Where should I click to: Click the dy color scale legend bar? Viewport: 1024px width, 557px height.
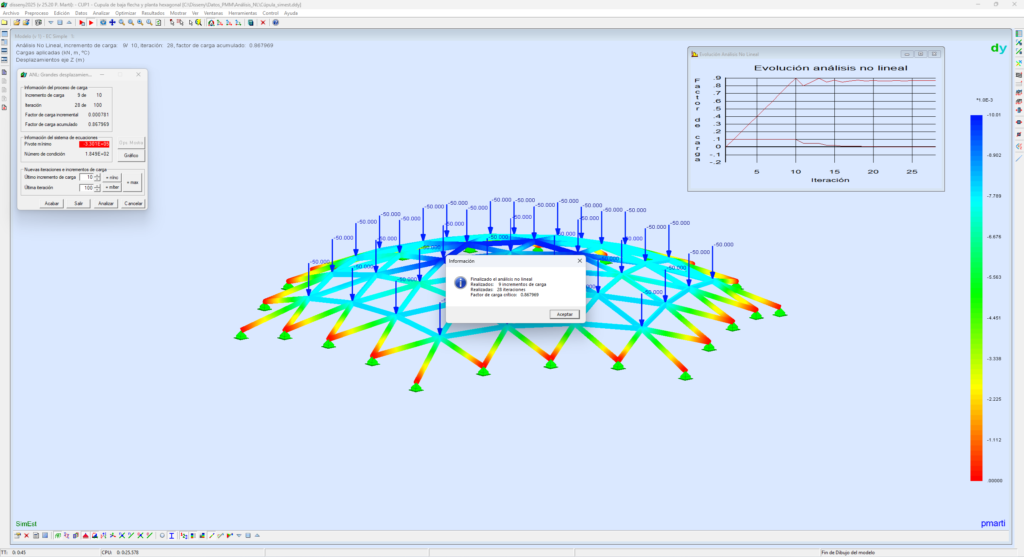976,298
